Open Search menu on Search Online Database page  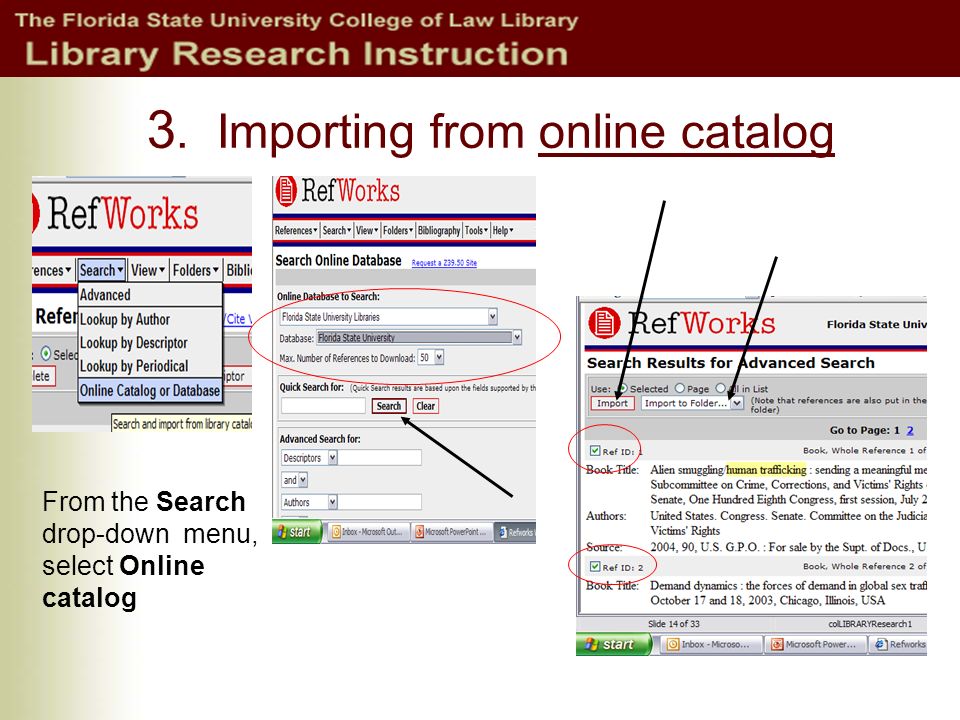coord(337,231)
